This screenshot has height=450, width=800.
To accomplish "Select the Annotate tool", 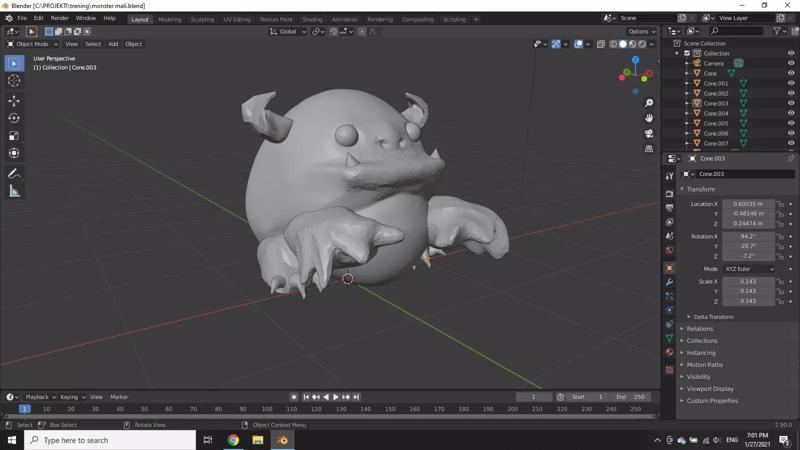I will (14, 174).
